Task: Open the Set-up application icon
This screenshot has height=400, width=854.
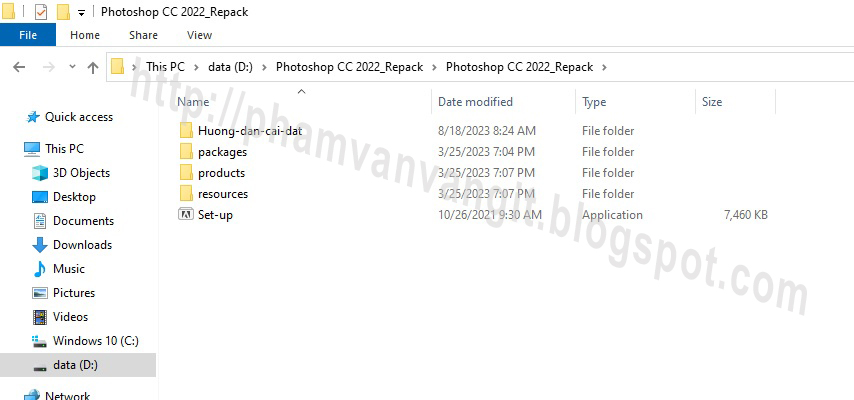Action: (186, 214)
